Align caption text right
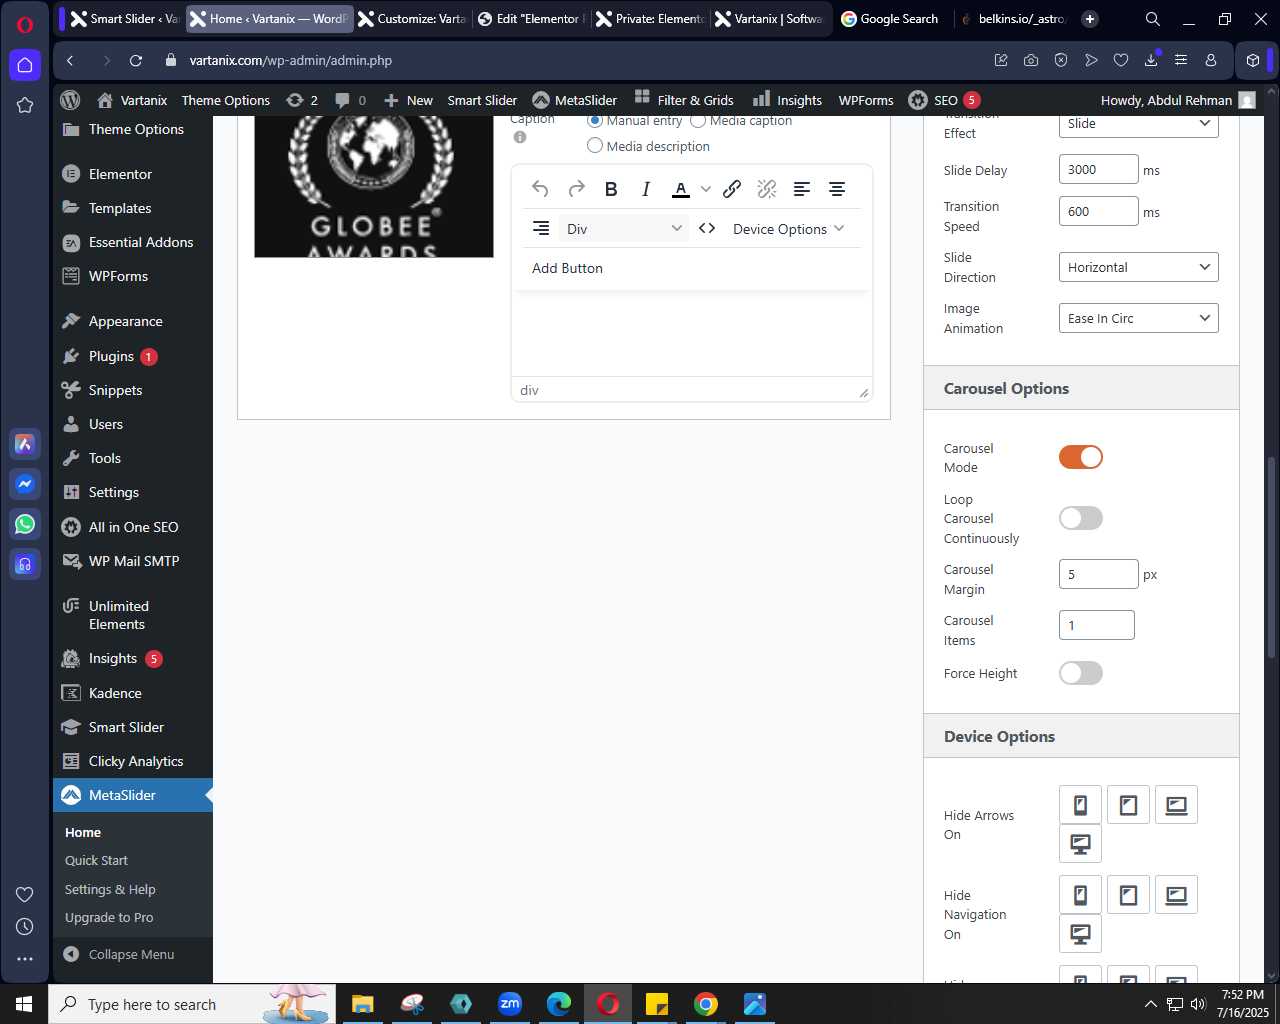The image size is (1280, 1024). pos(541,228)
